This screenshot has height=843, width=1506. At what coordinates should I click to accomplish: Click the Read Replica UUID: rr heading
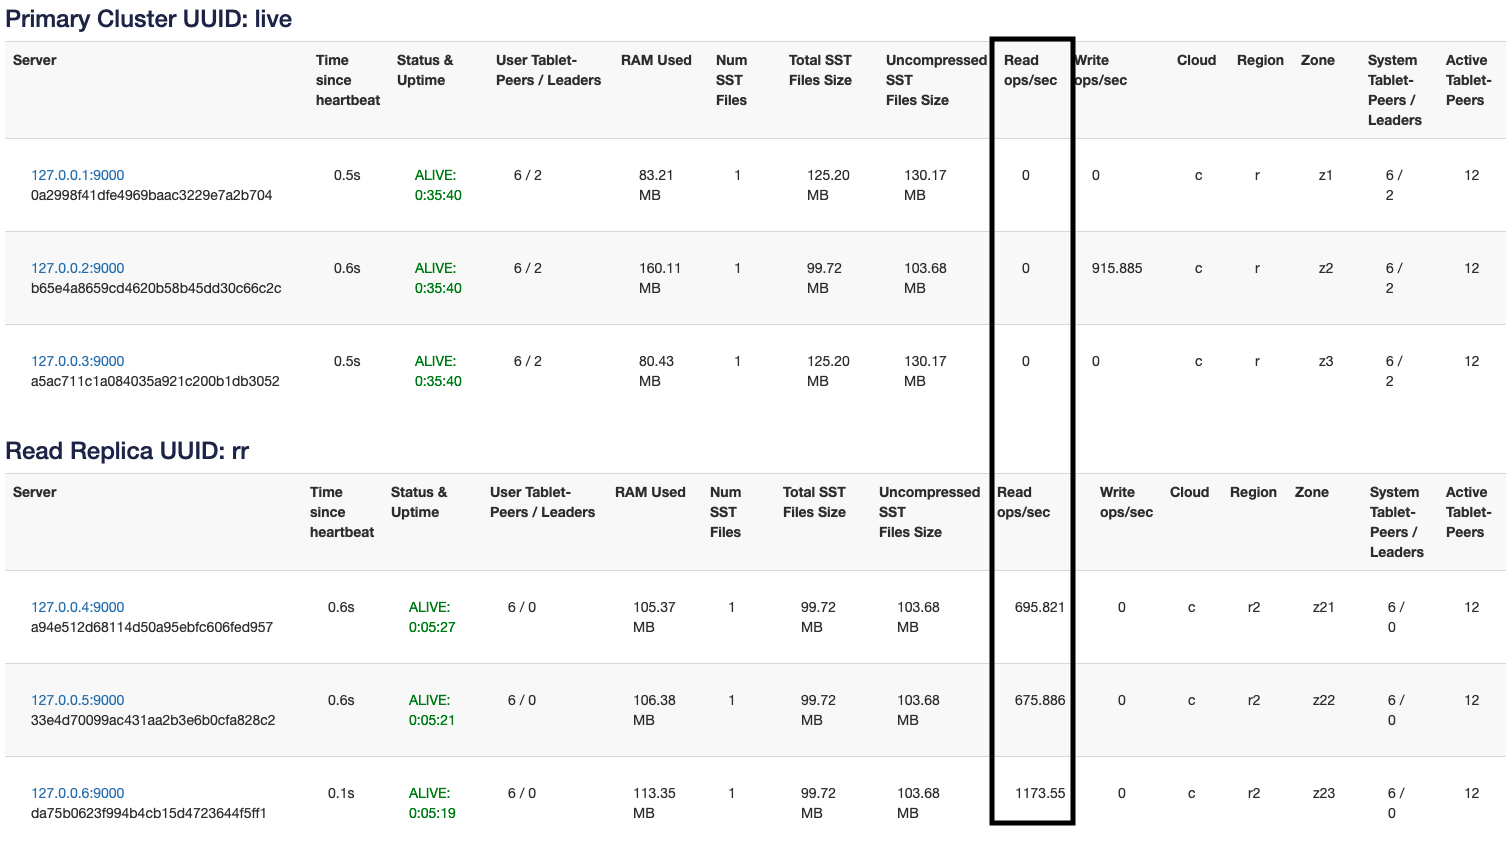pyautogui.click(x=127, y=451)
